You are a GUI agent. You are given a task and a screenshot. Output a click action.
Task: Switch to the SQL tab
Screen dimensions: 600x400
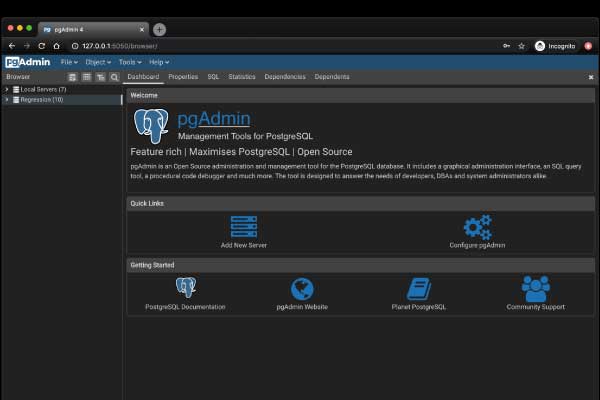tap(213, 77)
